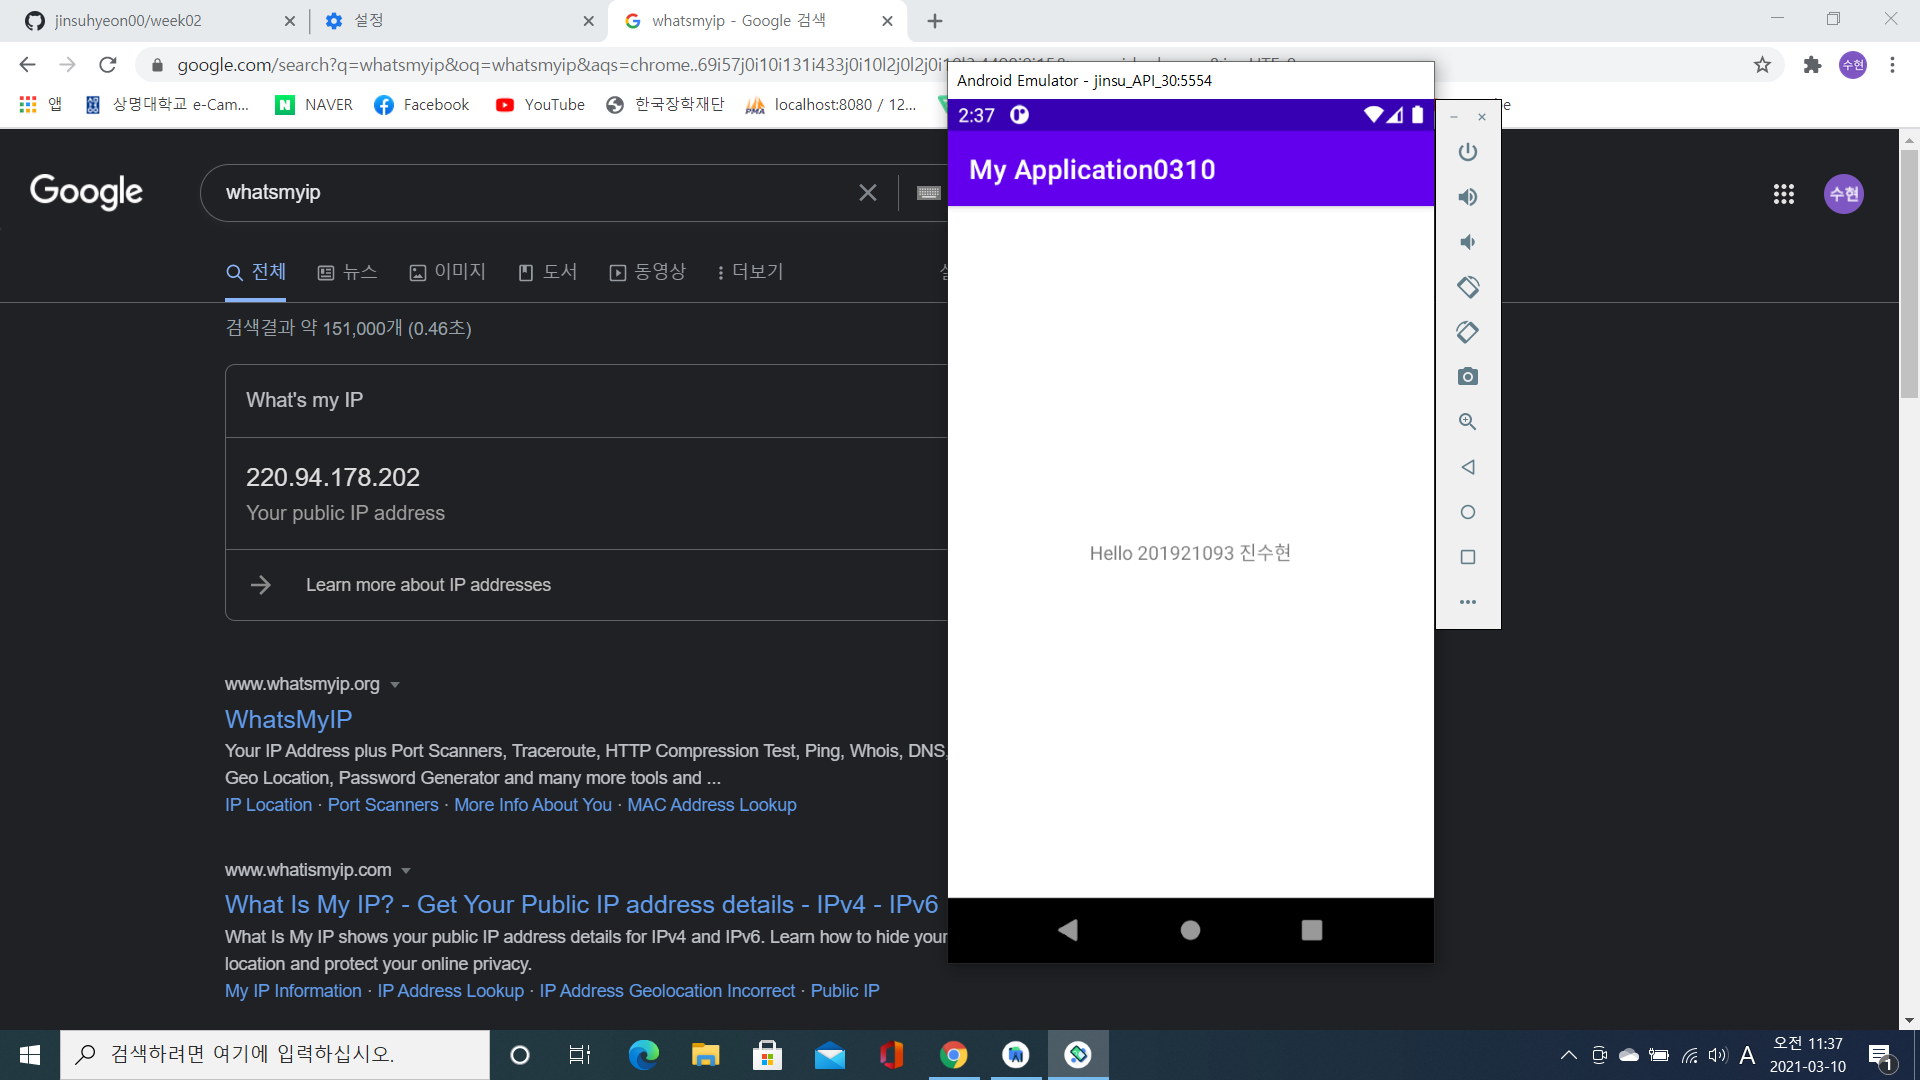This screenshot has width=1920, height=1080.
Task: Open the Google apps grid
Action: coord(1784,194)
